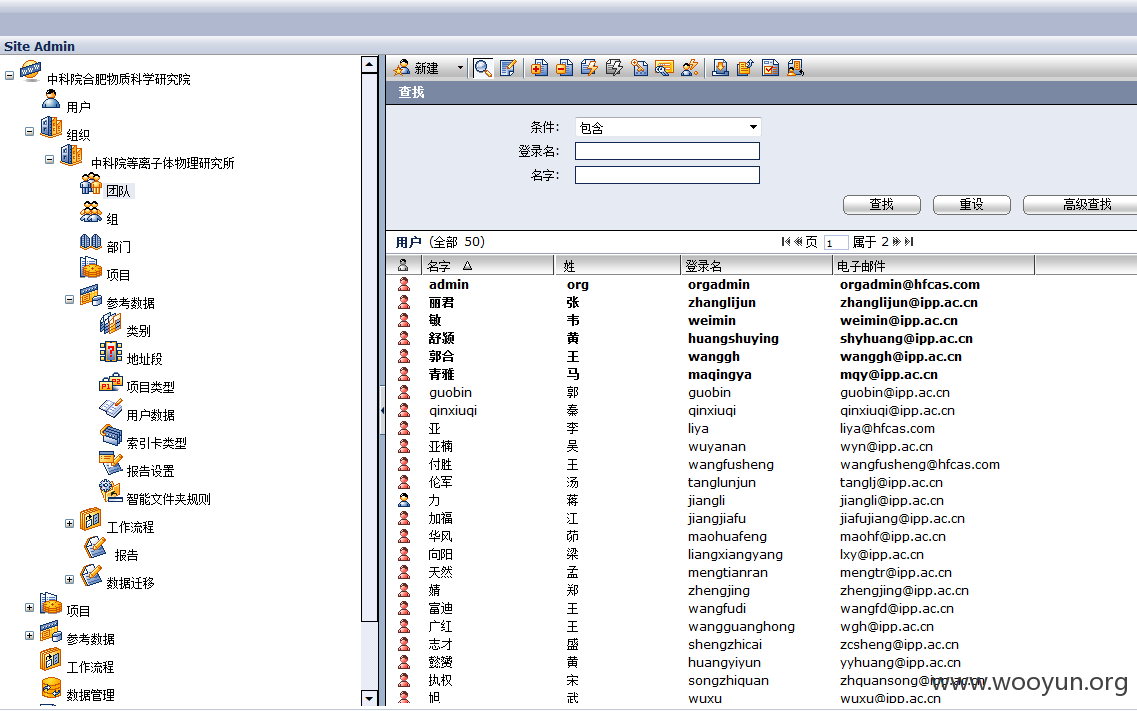This screenshot has height=711, width=1137.
Task: Click the toolbar document icon with red plus
Action: tap(539, 68)
